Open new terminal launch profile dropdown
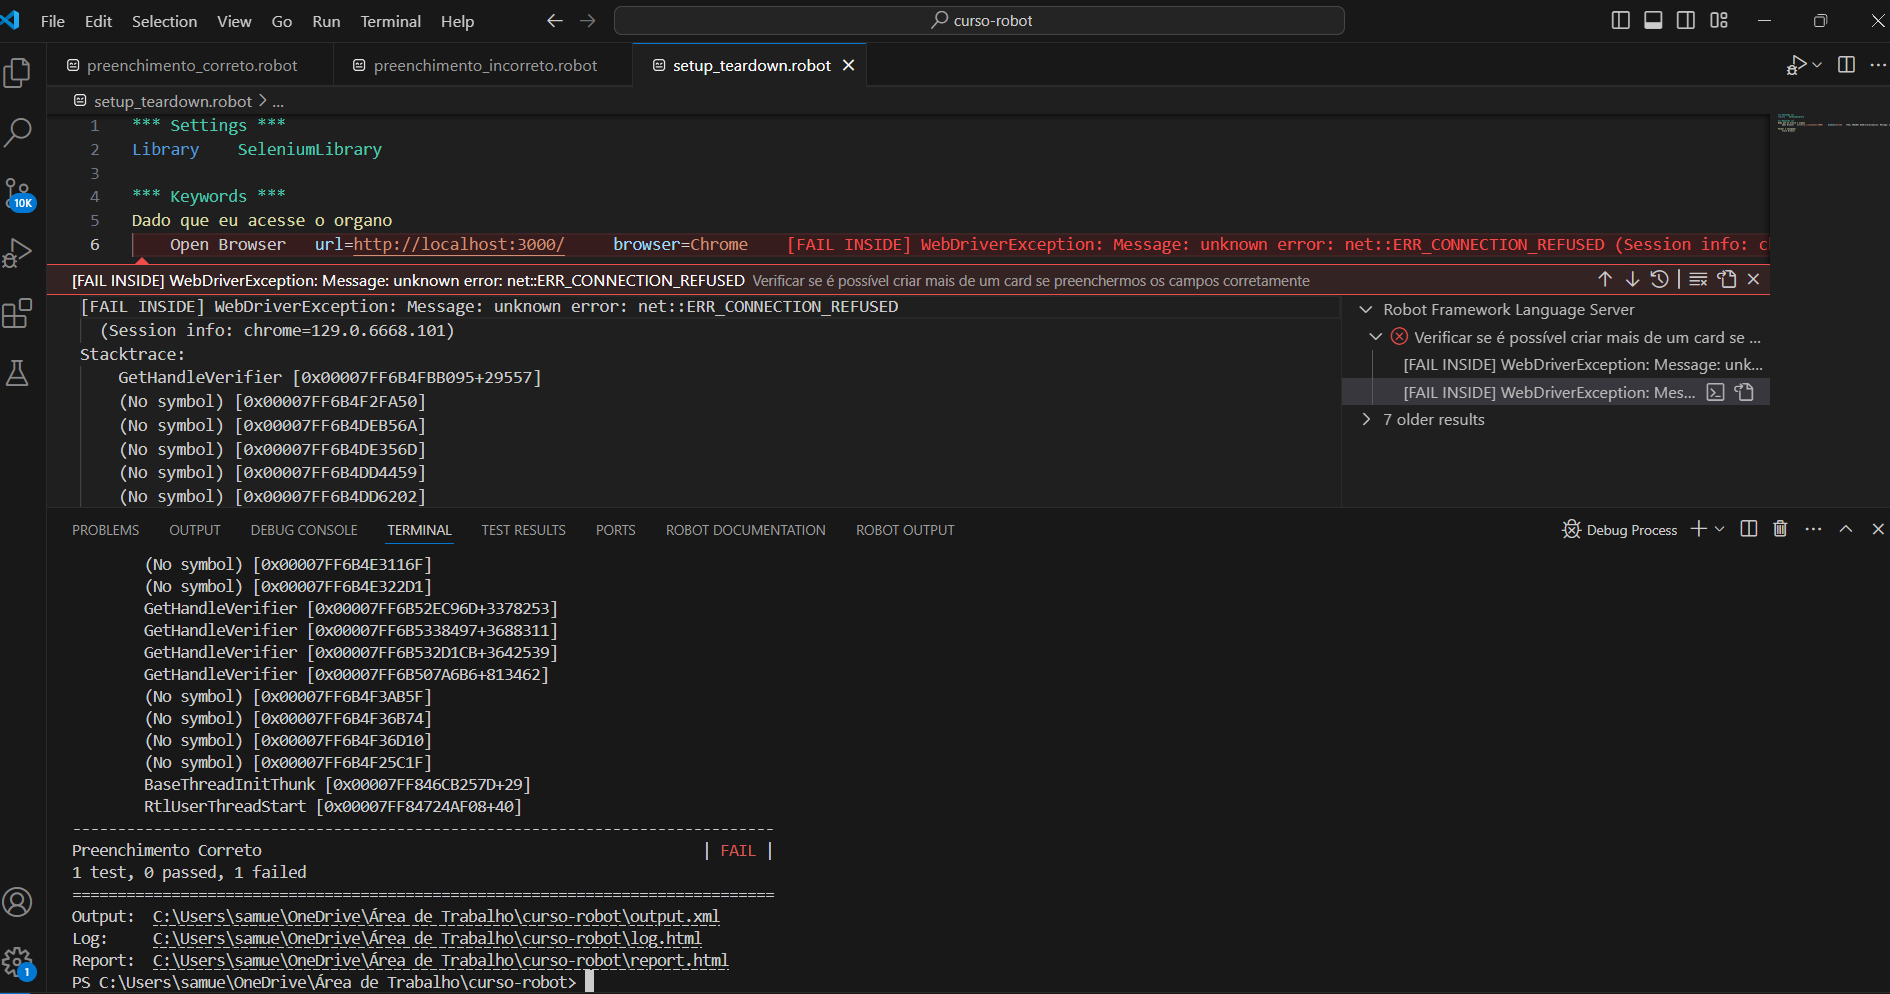Screen dimensions: 1890x994 point(1720,529)
